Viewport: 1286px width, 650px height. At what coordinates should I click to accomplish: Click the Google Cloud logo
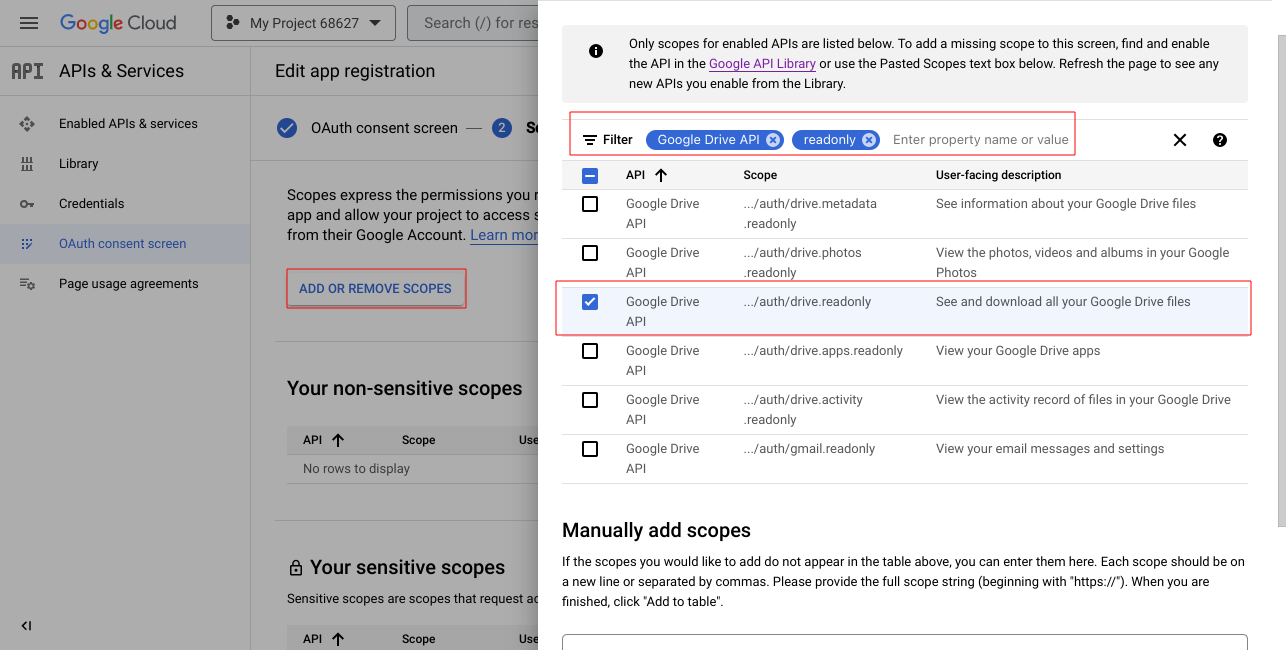coord(118,23)
